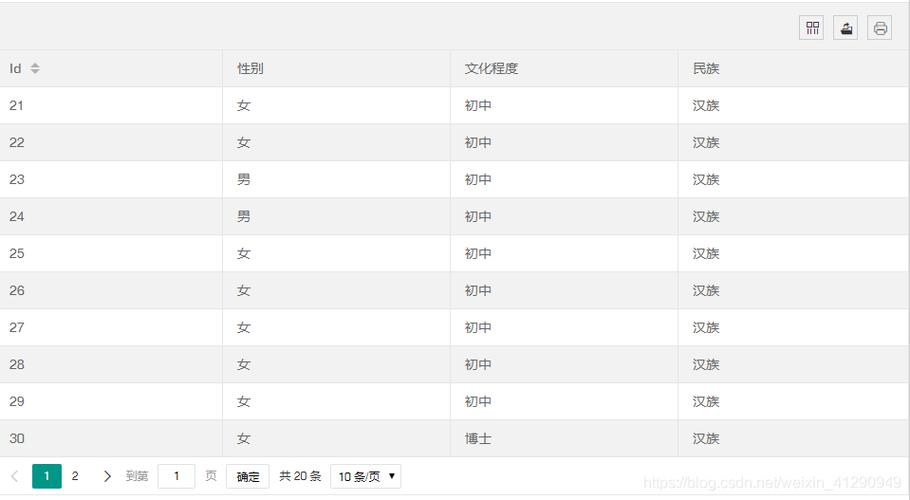Go to previous page arrow
Screen dimensions: 910x500
(x=15, y=476)
